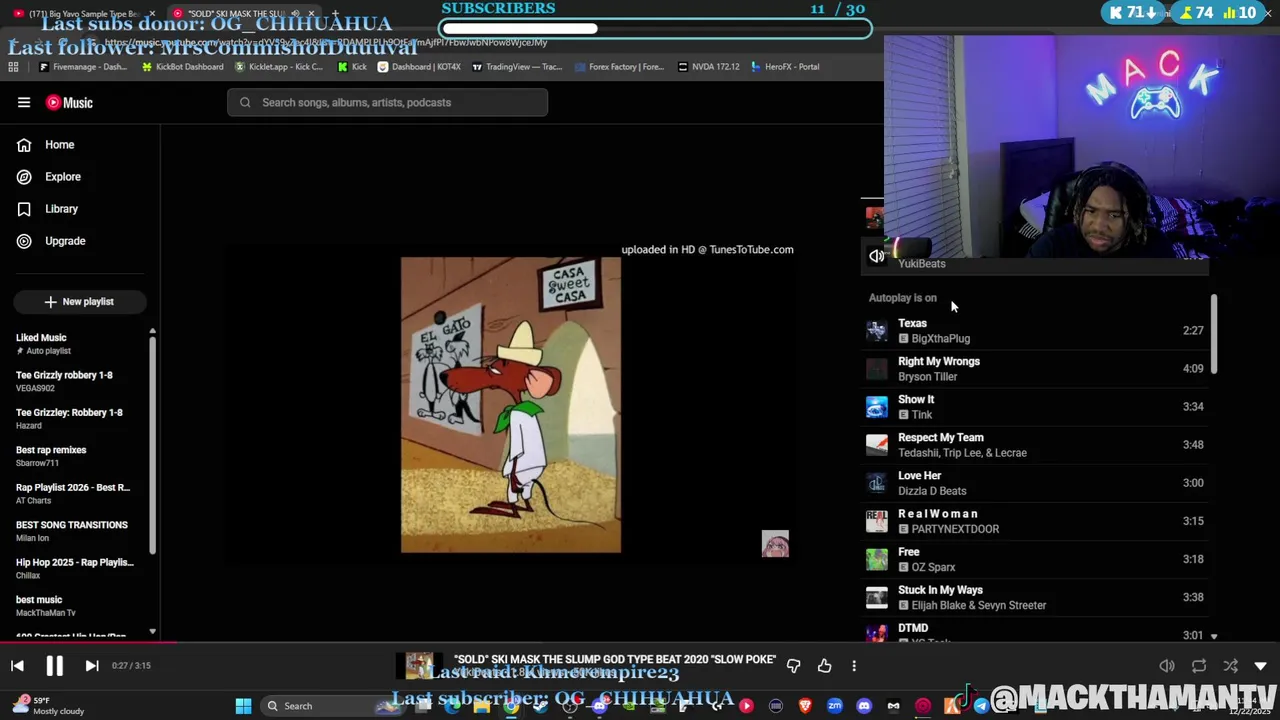Toggle repeat mode

[1199, 666]
